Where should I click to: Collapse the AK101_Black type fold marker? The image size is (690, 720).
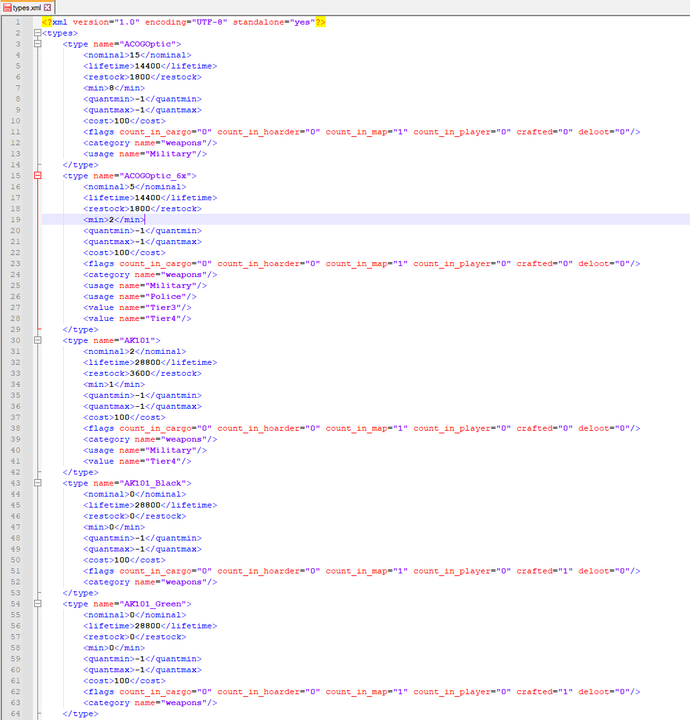[x=38, y=483]
